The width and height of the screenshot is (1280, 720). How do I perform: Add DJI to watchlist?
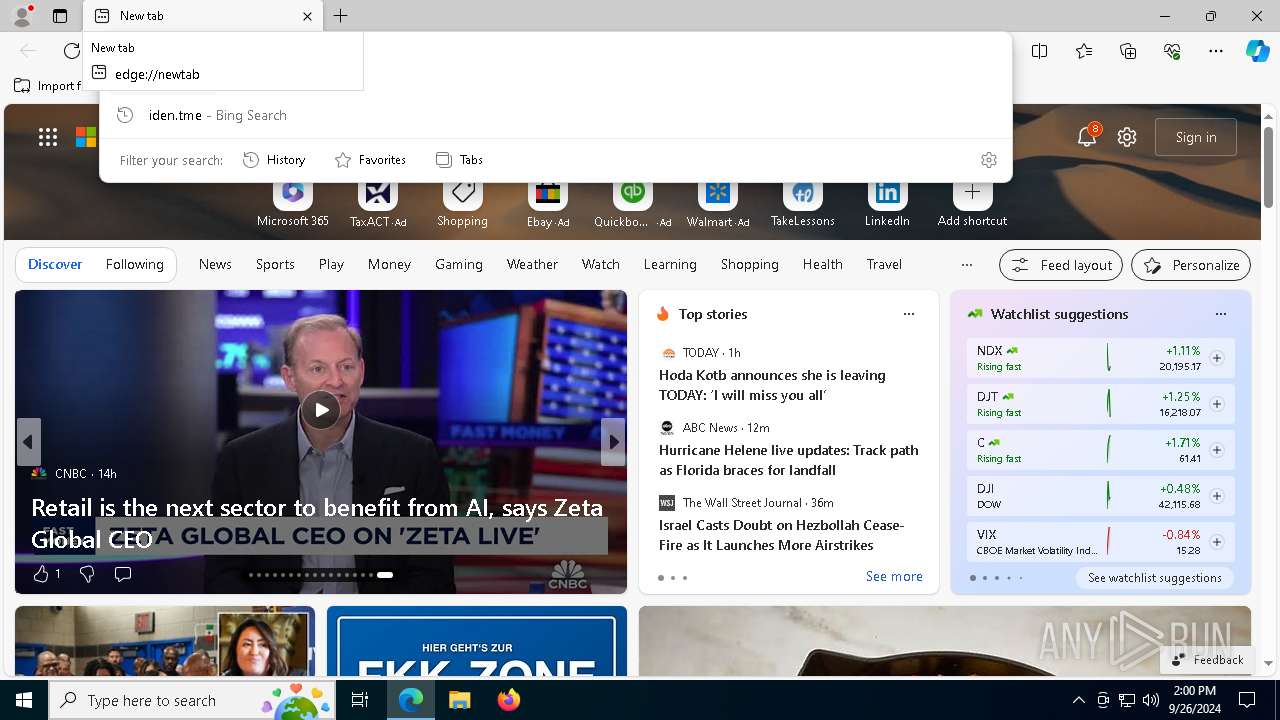[x=1217, y=496]
